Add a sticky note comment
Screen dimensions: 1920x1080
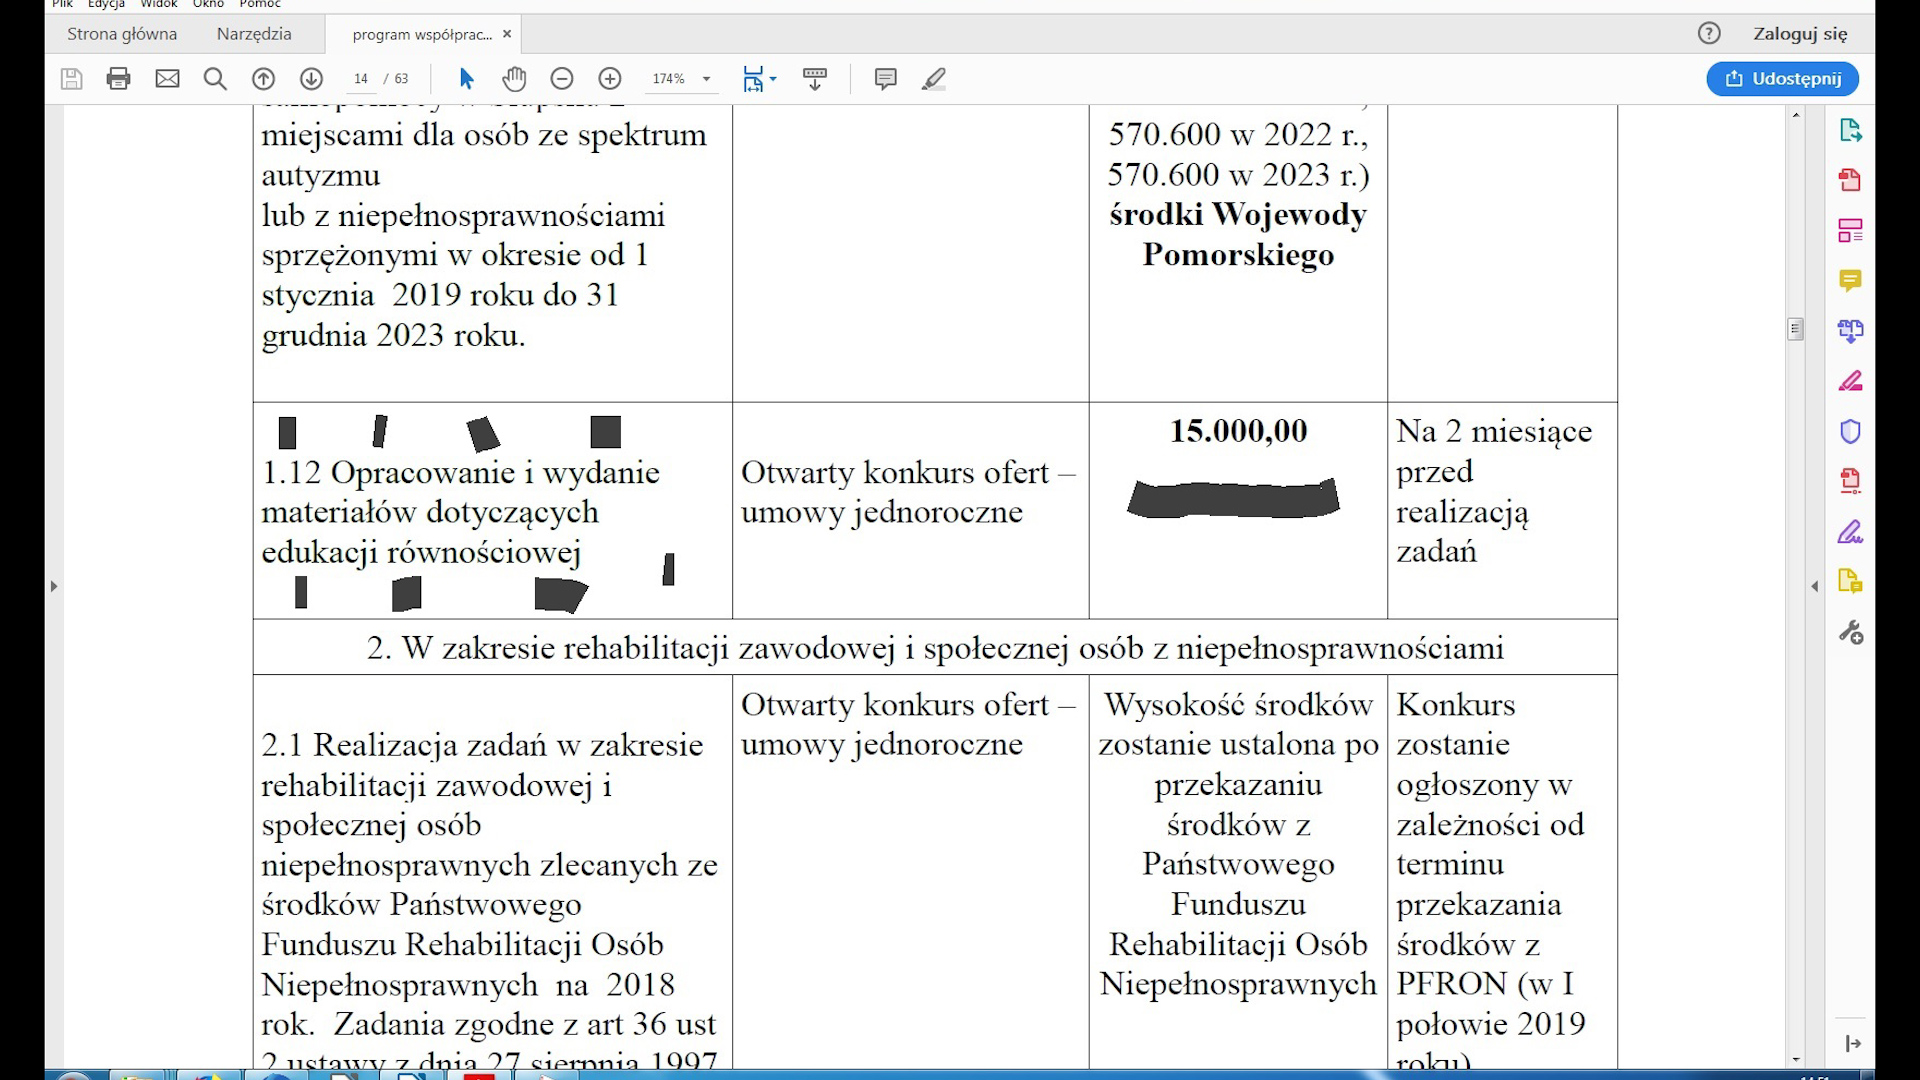tap(885, 79)
